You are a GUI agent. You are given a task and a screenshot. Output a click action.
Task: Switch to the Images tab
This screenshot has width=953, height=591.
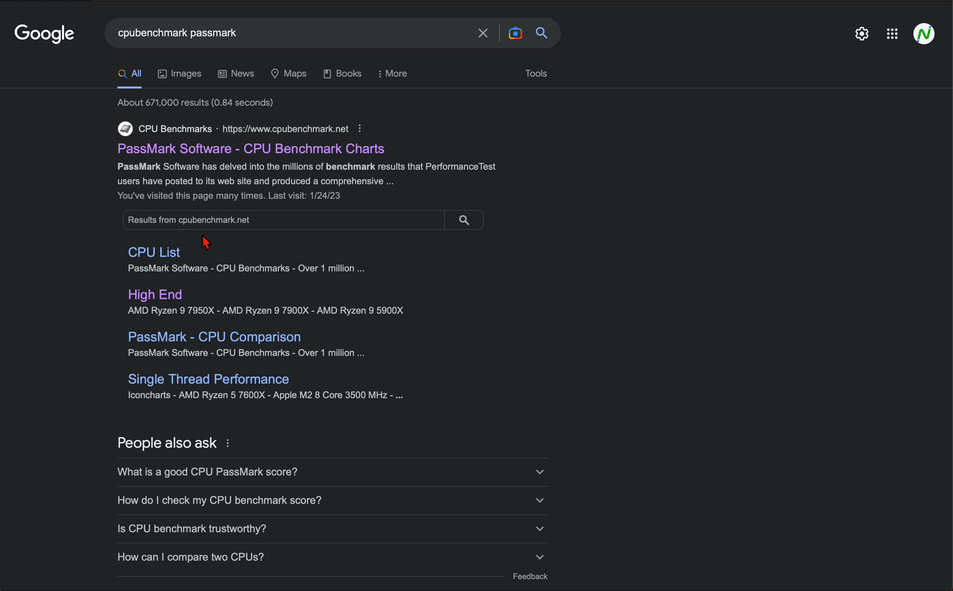[179, 74]
